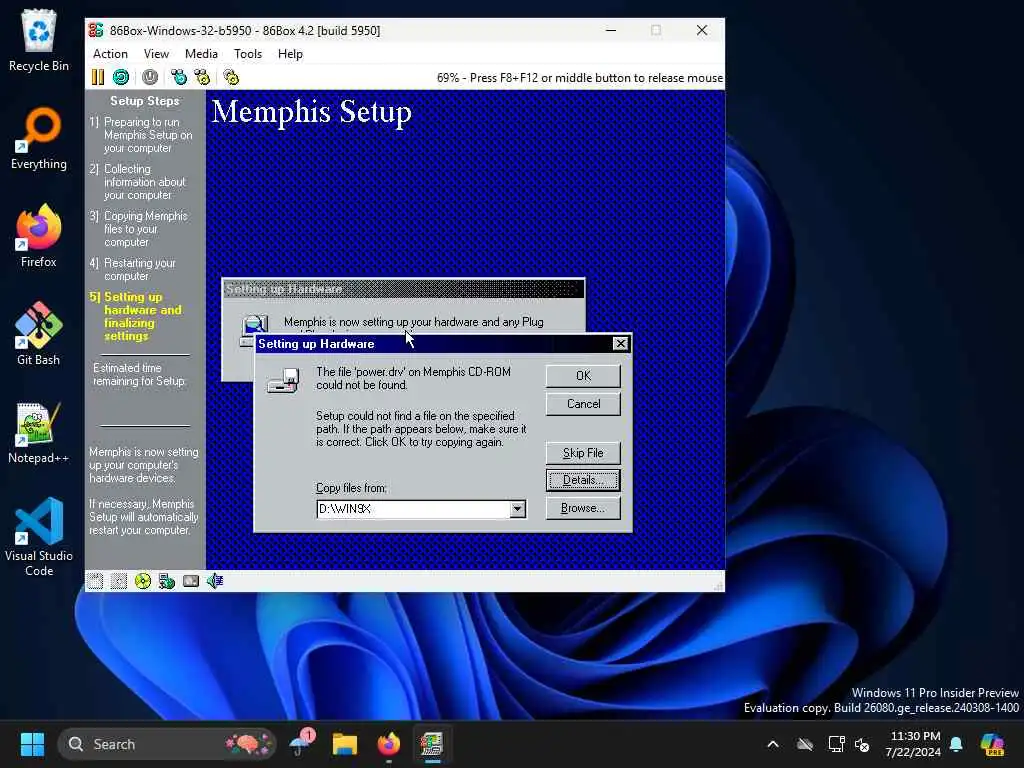
Task: Open the taskbar clock and date
Action: (913, 744)
